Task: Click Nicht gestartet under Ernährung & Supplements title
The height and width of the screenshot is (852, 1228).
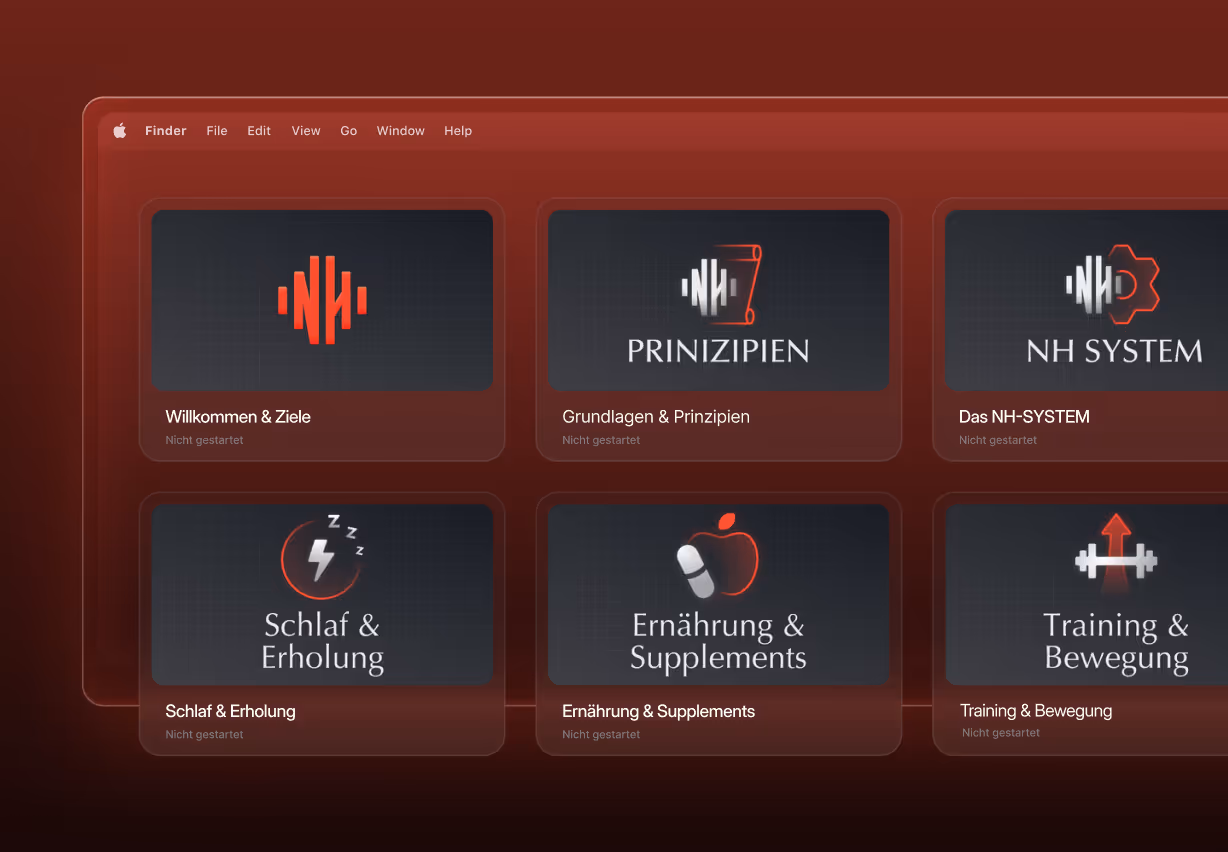Action: pos(601,734)
